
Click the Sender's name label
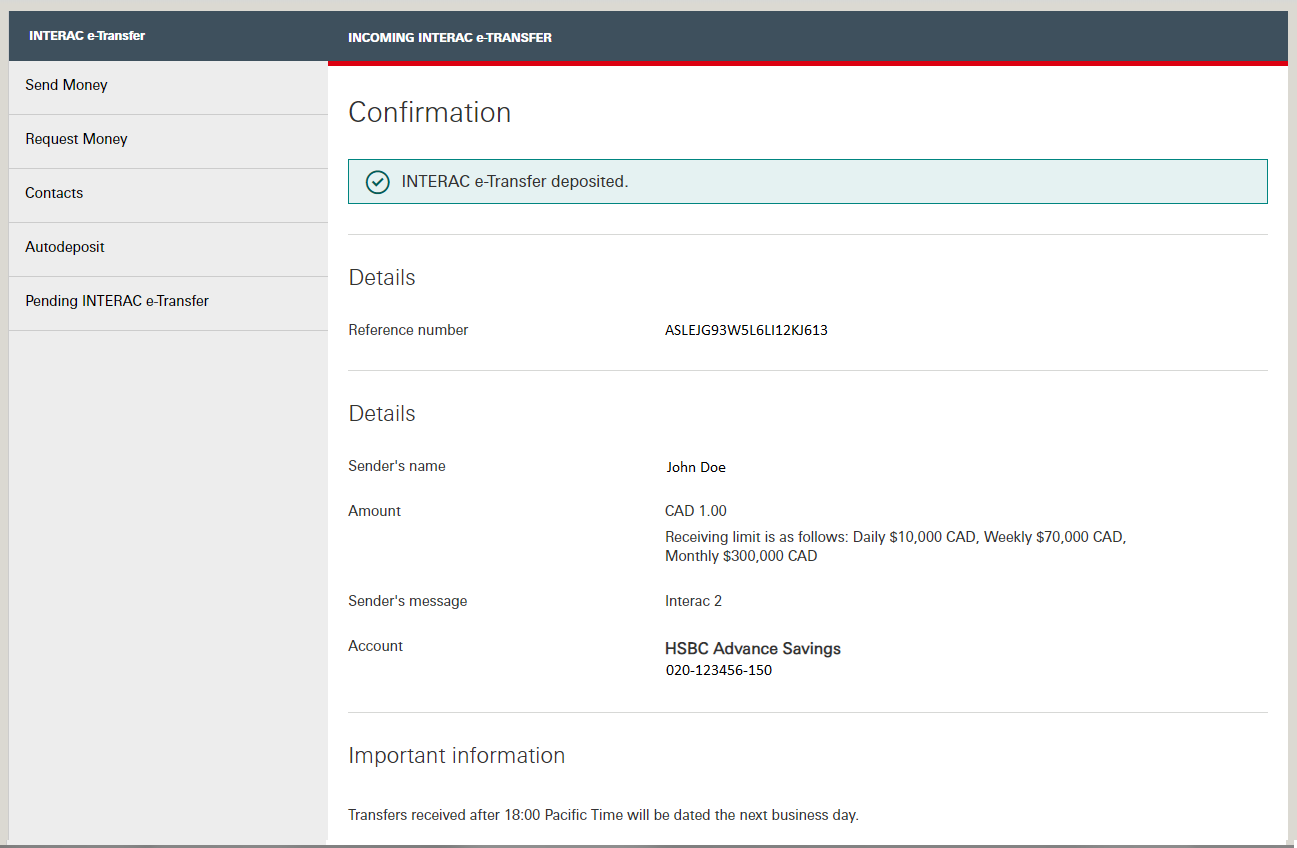click(397, 466)
